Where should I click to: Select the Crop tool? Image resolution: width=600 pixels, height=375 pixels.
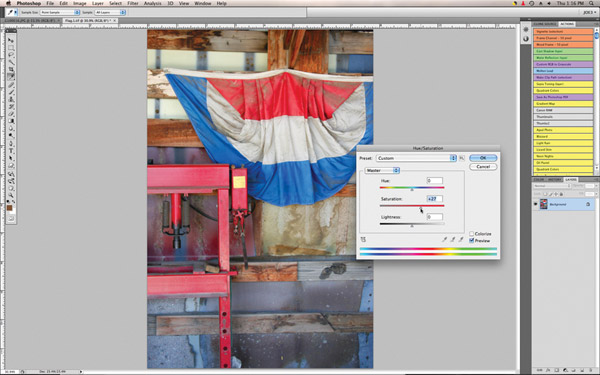click(11, 70)
